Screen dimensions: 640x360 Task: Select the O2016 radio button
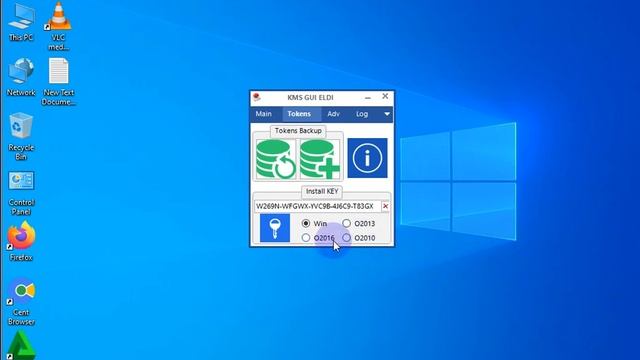click(x=306, y=238)
